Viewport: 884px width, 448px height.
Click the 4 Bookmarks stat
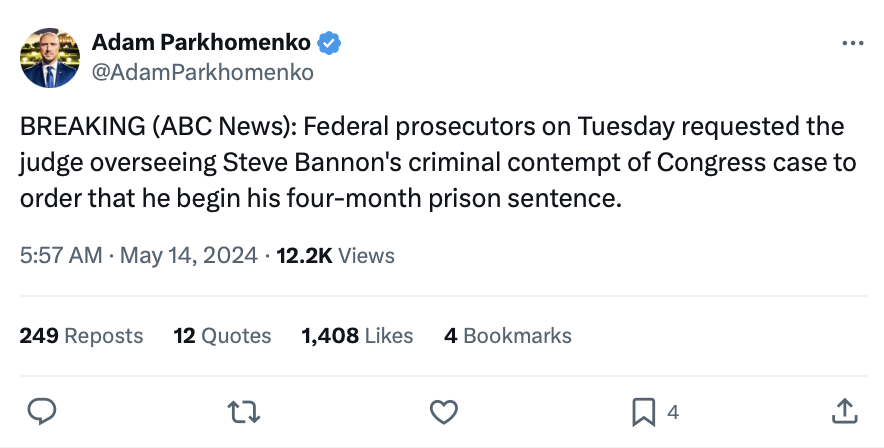point(507,336)
